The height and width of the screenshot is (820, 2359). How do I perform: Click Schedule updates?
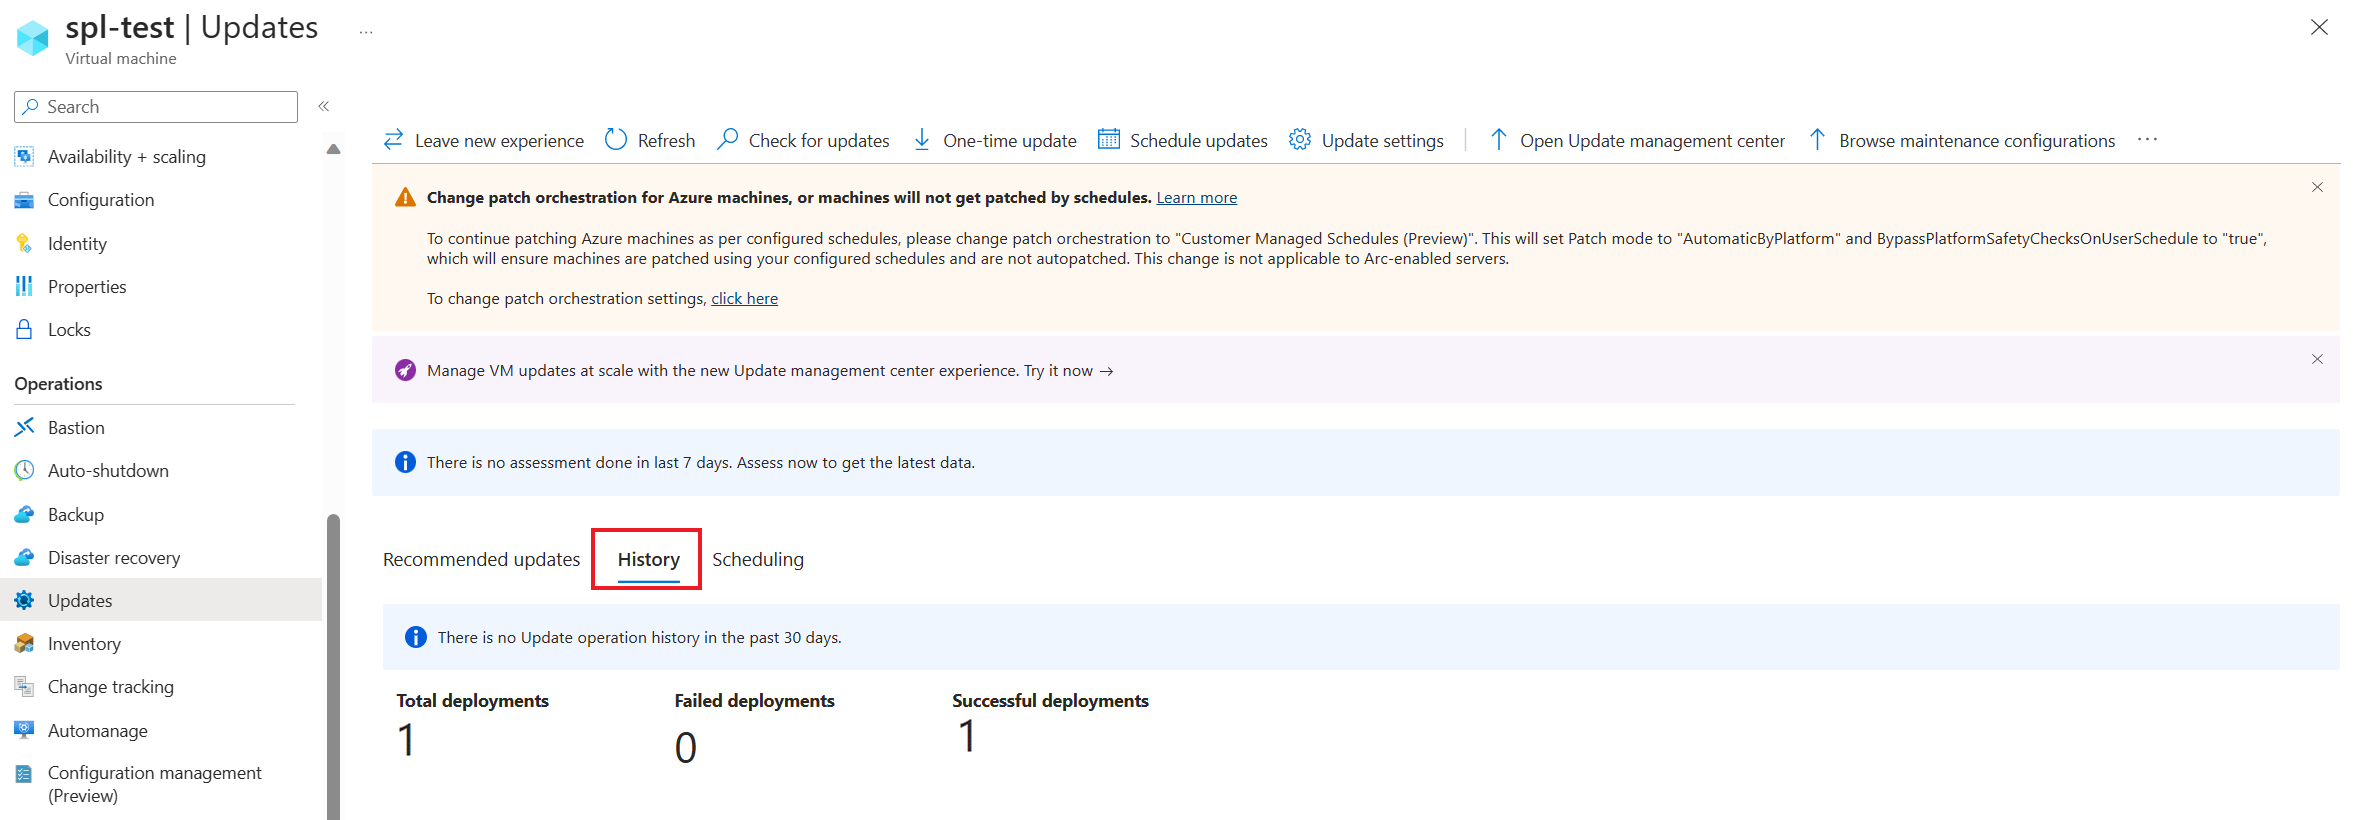pyautogui.click(x=1183, y=140)
